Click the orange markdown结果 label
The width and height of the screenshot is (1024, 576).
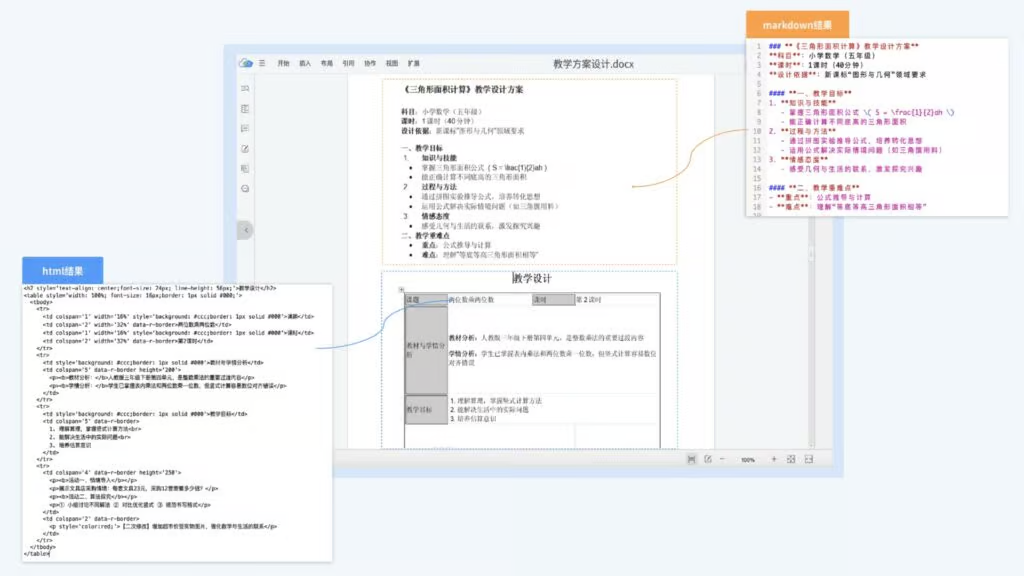(797, 25)
